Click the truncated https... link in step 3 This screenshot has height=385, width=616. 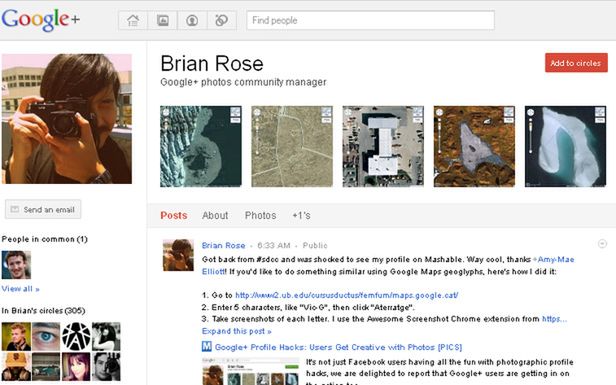(554, 319)
